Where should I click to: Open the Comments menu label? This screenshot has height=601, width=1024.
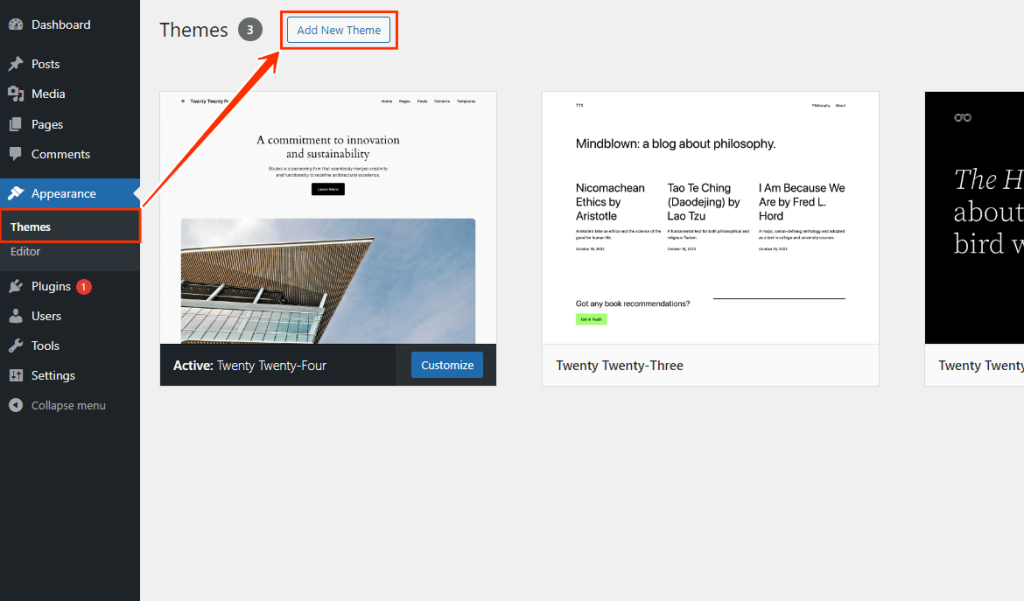tap(61, 154)
